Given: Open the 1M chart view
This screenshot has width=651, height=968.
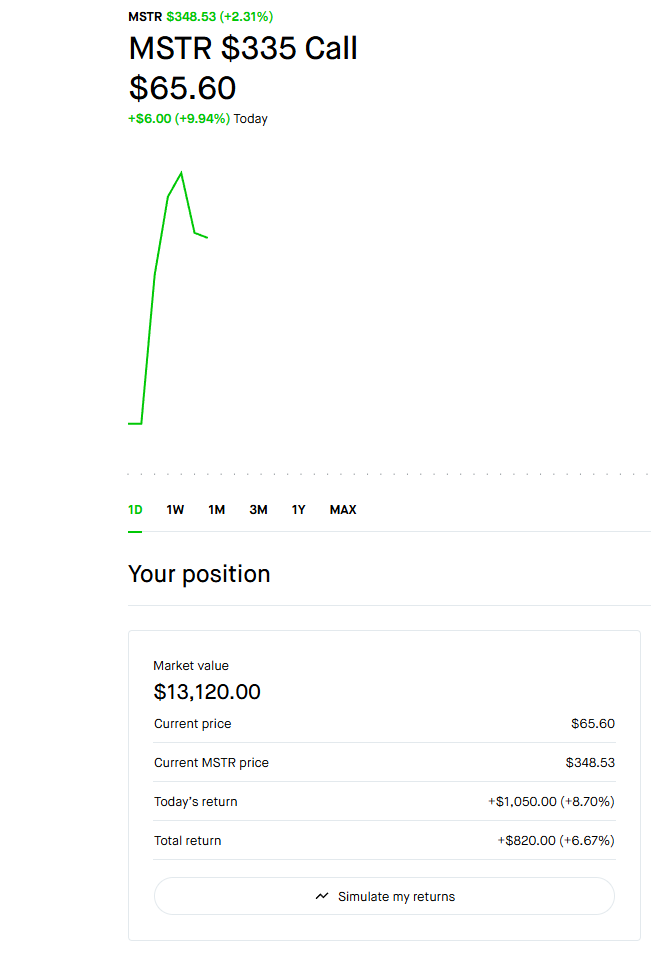Looking at the screenshot, I should [216, 509].
